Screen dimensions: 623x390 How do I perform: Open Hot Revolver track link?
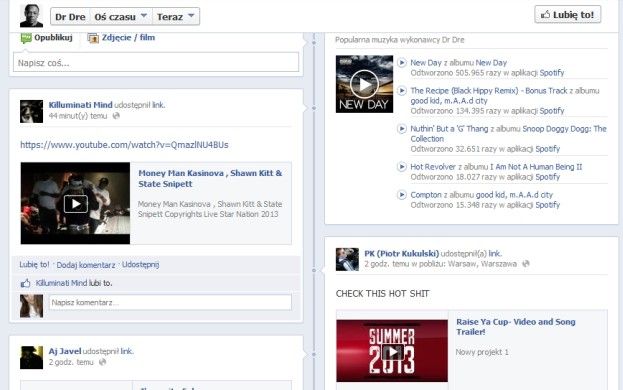click(433, 167)
